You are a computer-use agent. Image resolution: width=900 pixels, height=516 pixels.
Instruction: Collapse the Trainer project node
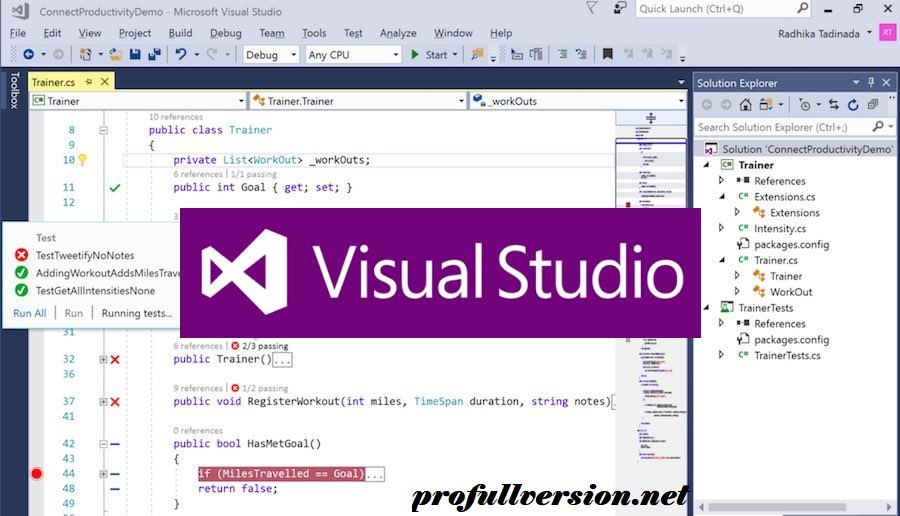click(x=707, y=165)
